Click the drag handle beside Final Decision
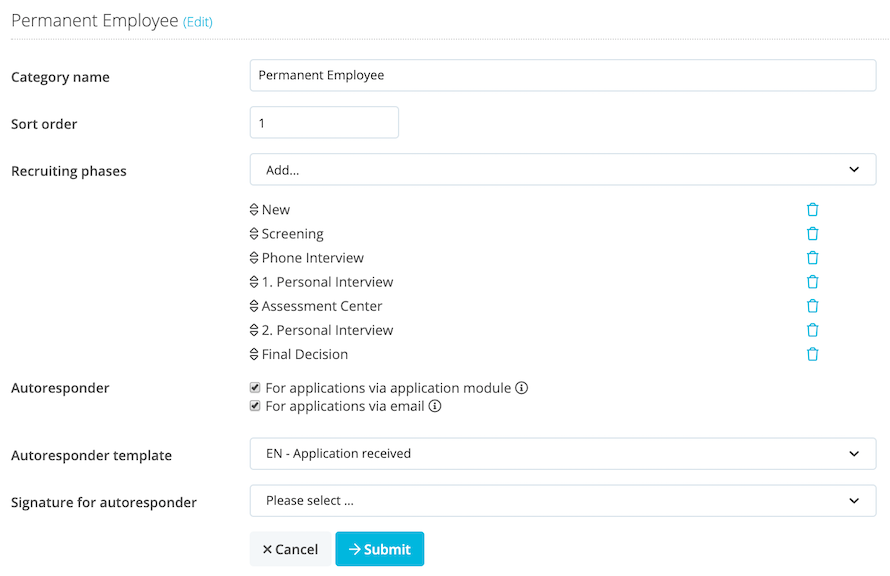 254,354
